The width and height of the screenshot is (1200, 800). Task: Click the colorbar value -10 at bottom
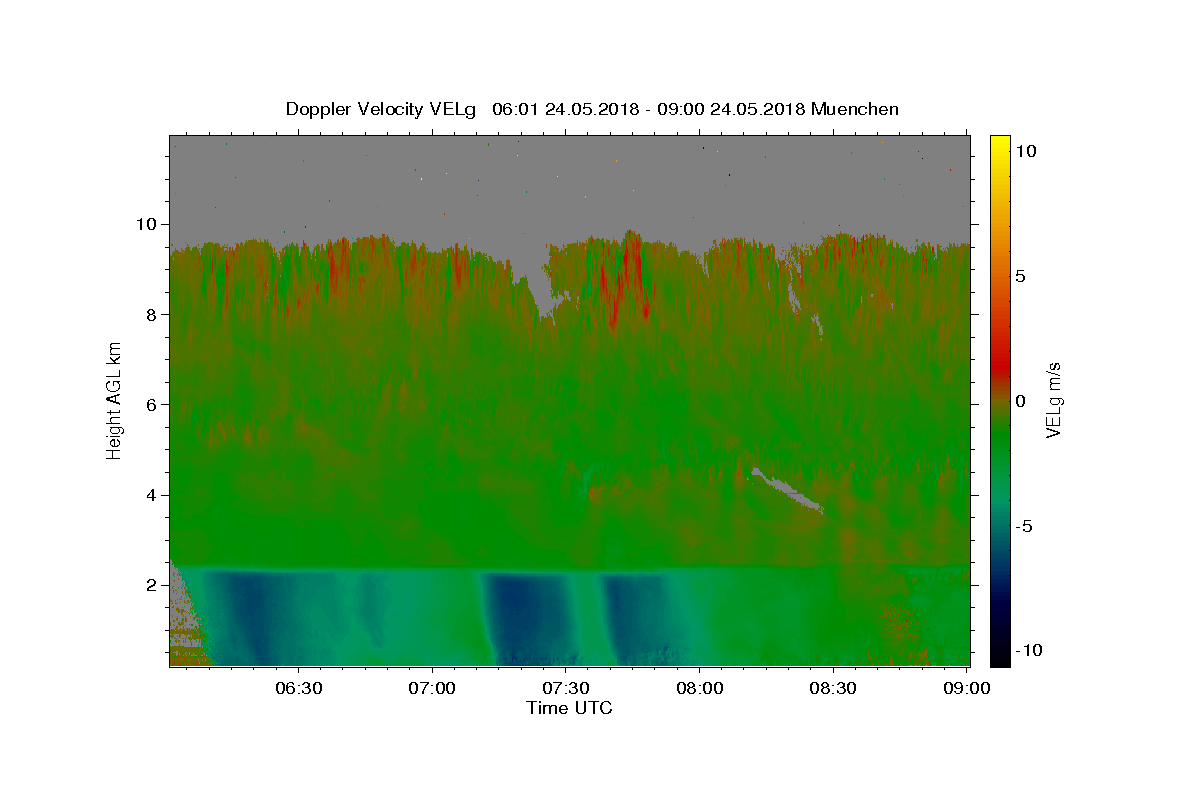tap(1029, 651)
